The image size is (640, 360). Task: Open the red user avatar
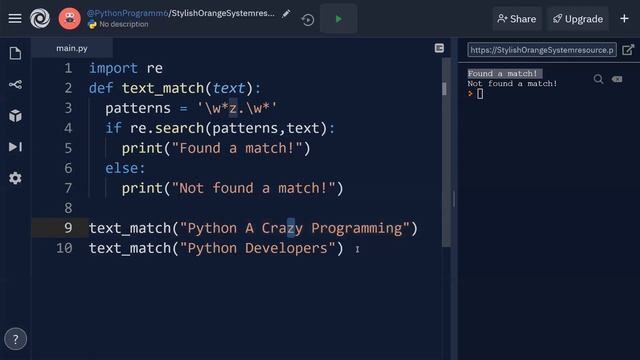click(69, 18)
